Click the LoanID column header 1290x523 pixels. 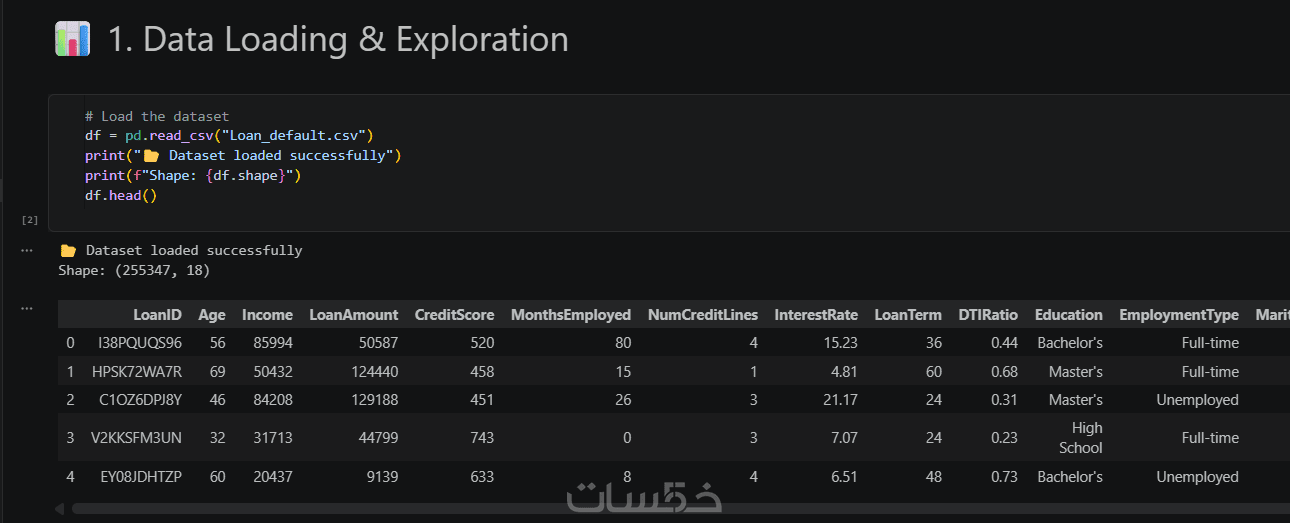tap(157, 315)
